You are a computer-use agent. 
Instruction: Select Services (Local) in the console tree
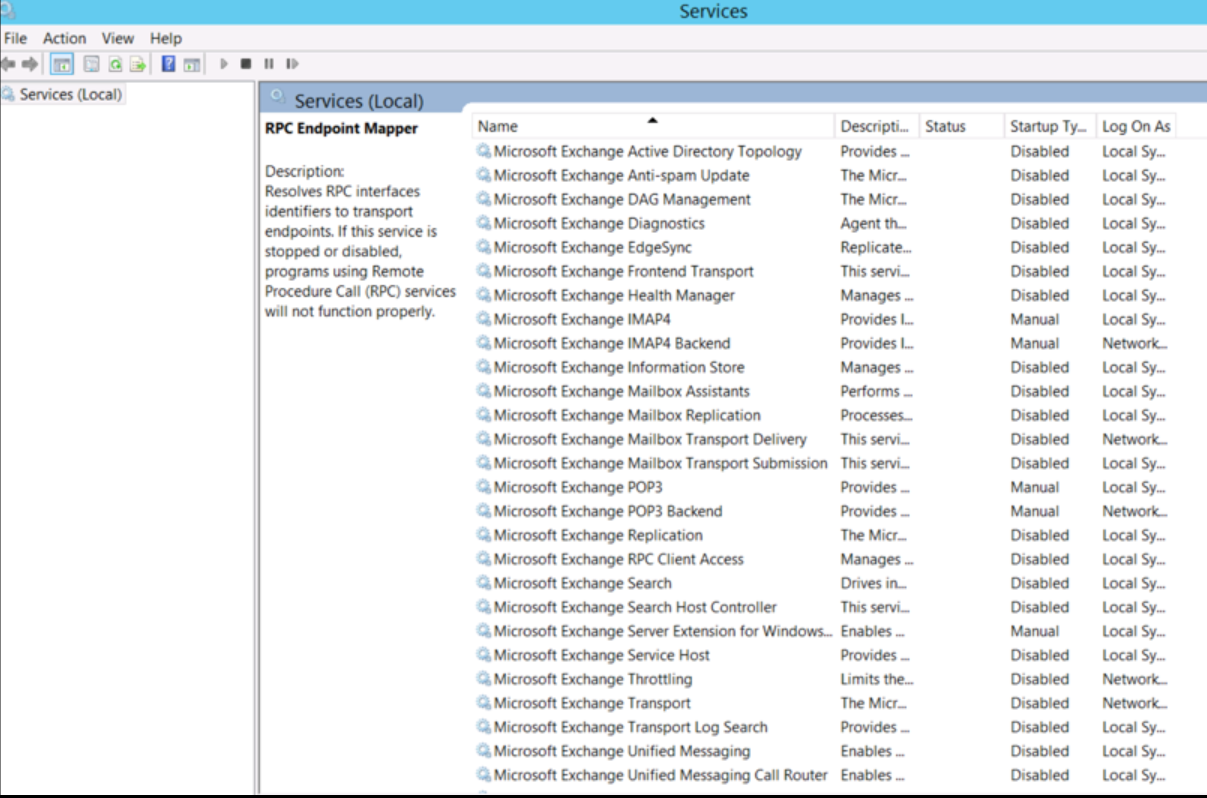pos(71,95)
